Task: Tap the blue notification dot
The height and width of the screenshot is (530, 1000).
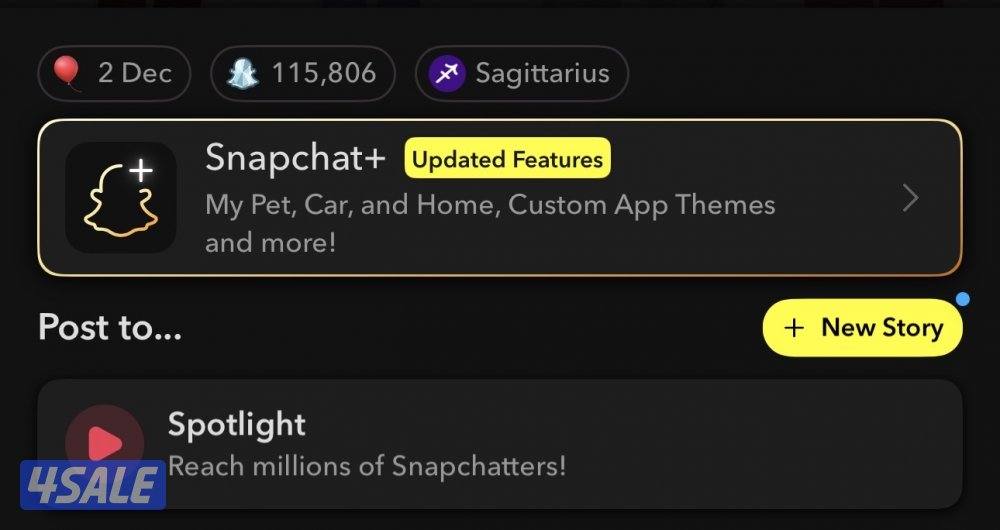Action: click(963, 298)
